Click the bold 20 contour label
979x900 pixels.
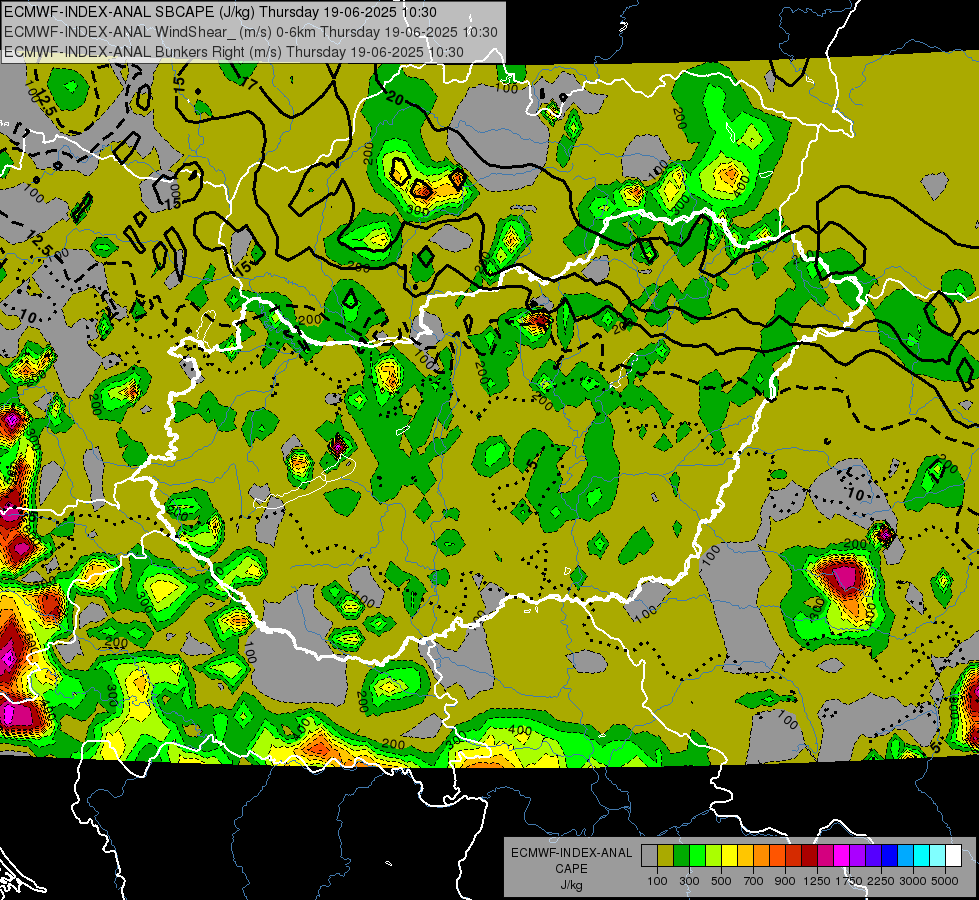click(x=395, y=98)
